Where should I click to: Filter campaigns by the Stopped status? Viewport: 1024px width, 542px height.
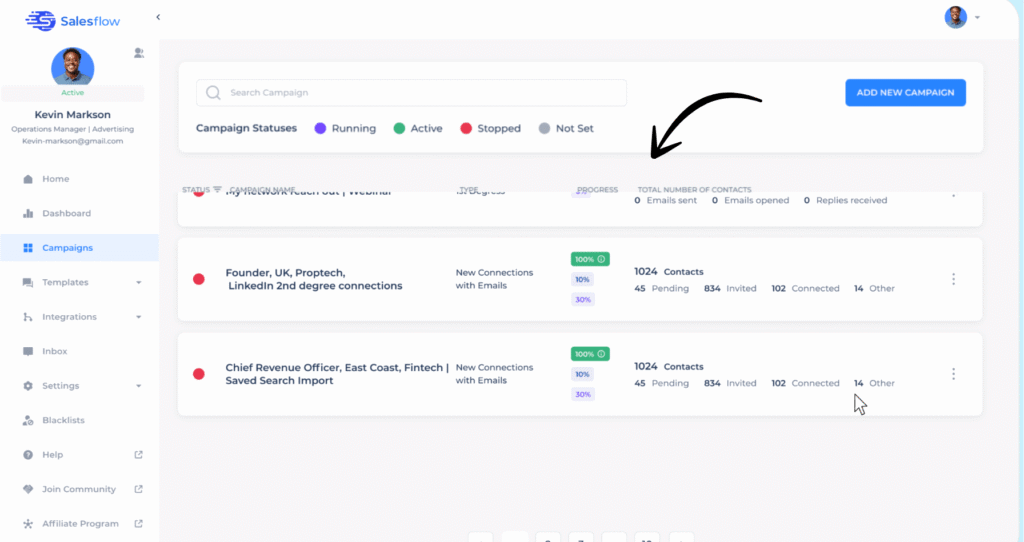pyautogui.click(x=490, y=128)
